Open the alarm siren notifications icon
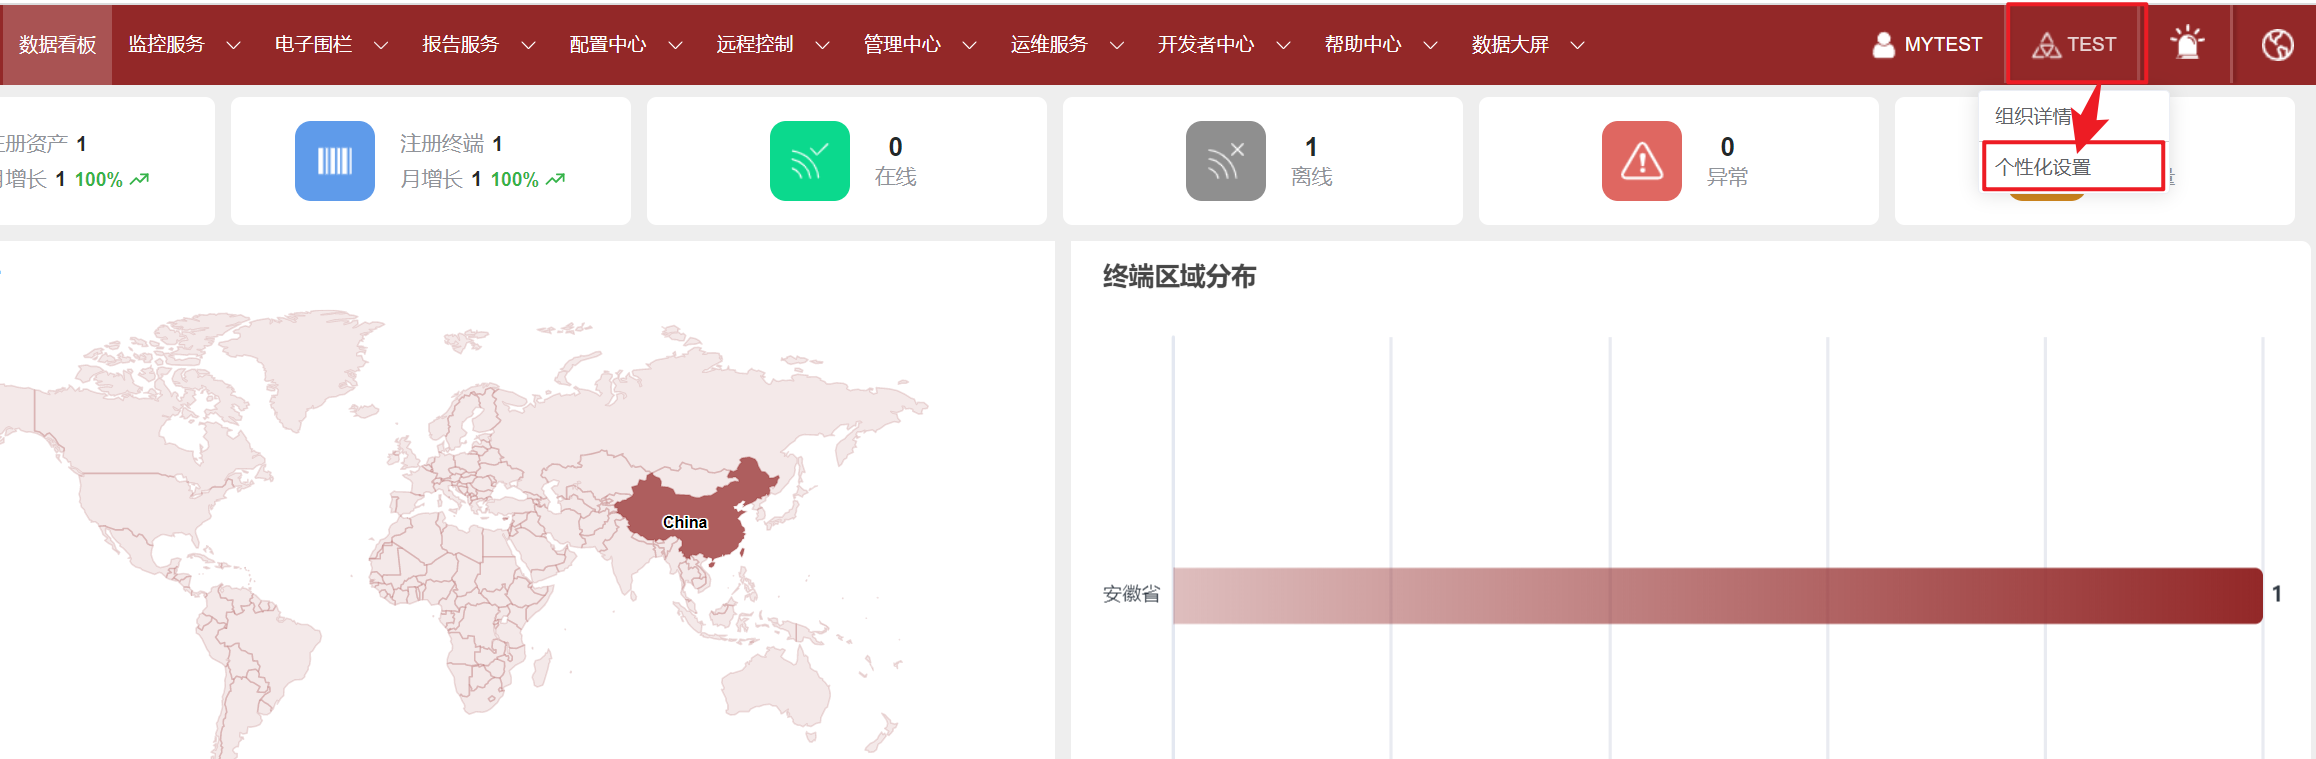The width and height of the screenshot is (2316, 759). click(x=2187, y=44)
